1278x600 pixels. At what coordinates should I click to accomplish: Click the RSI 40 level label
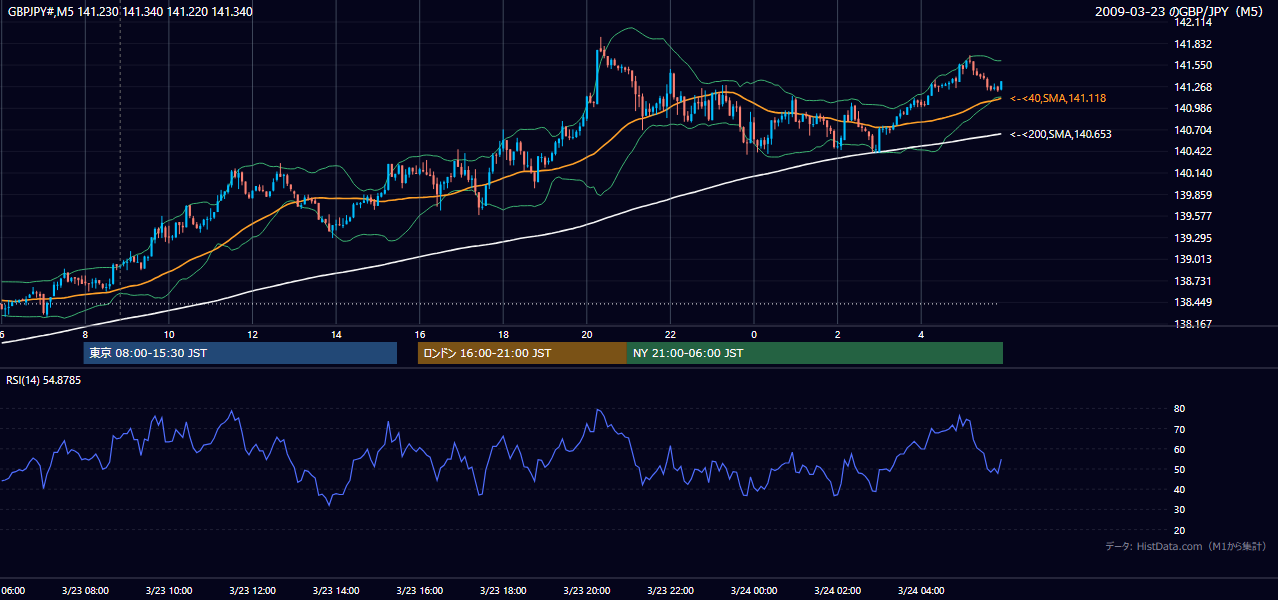1180,489
